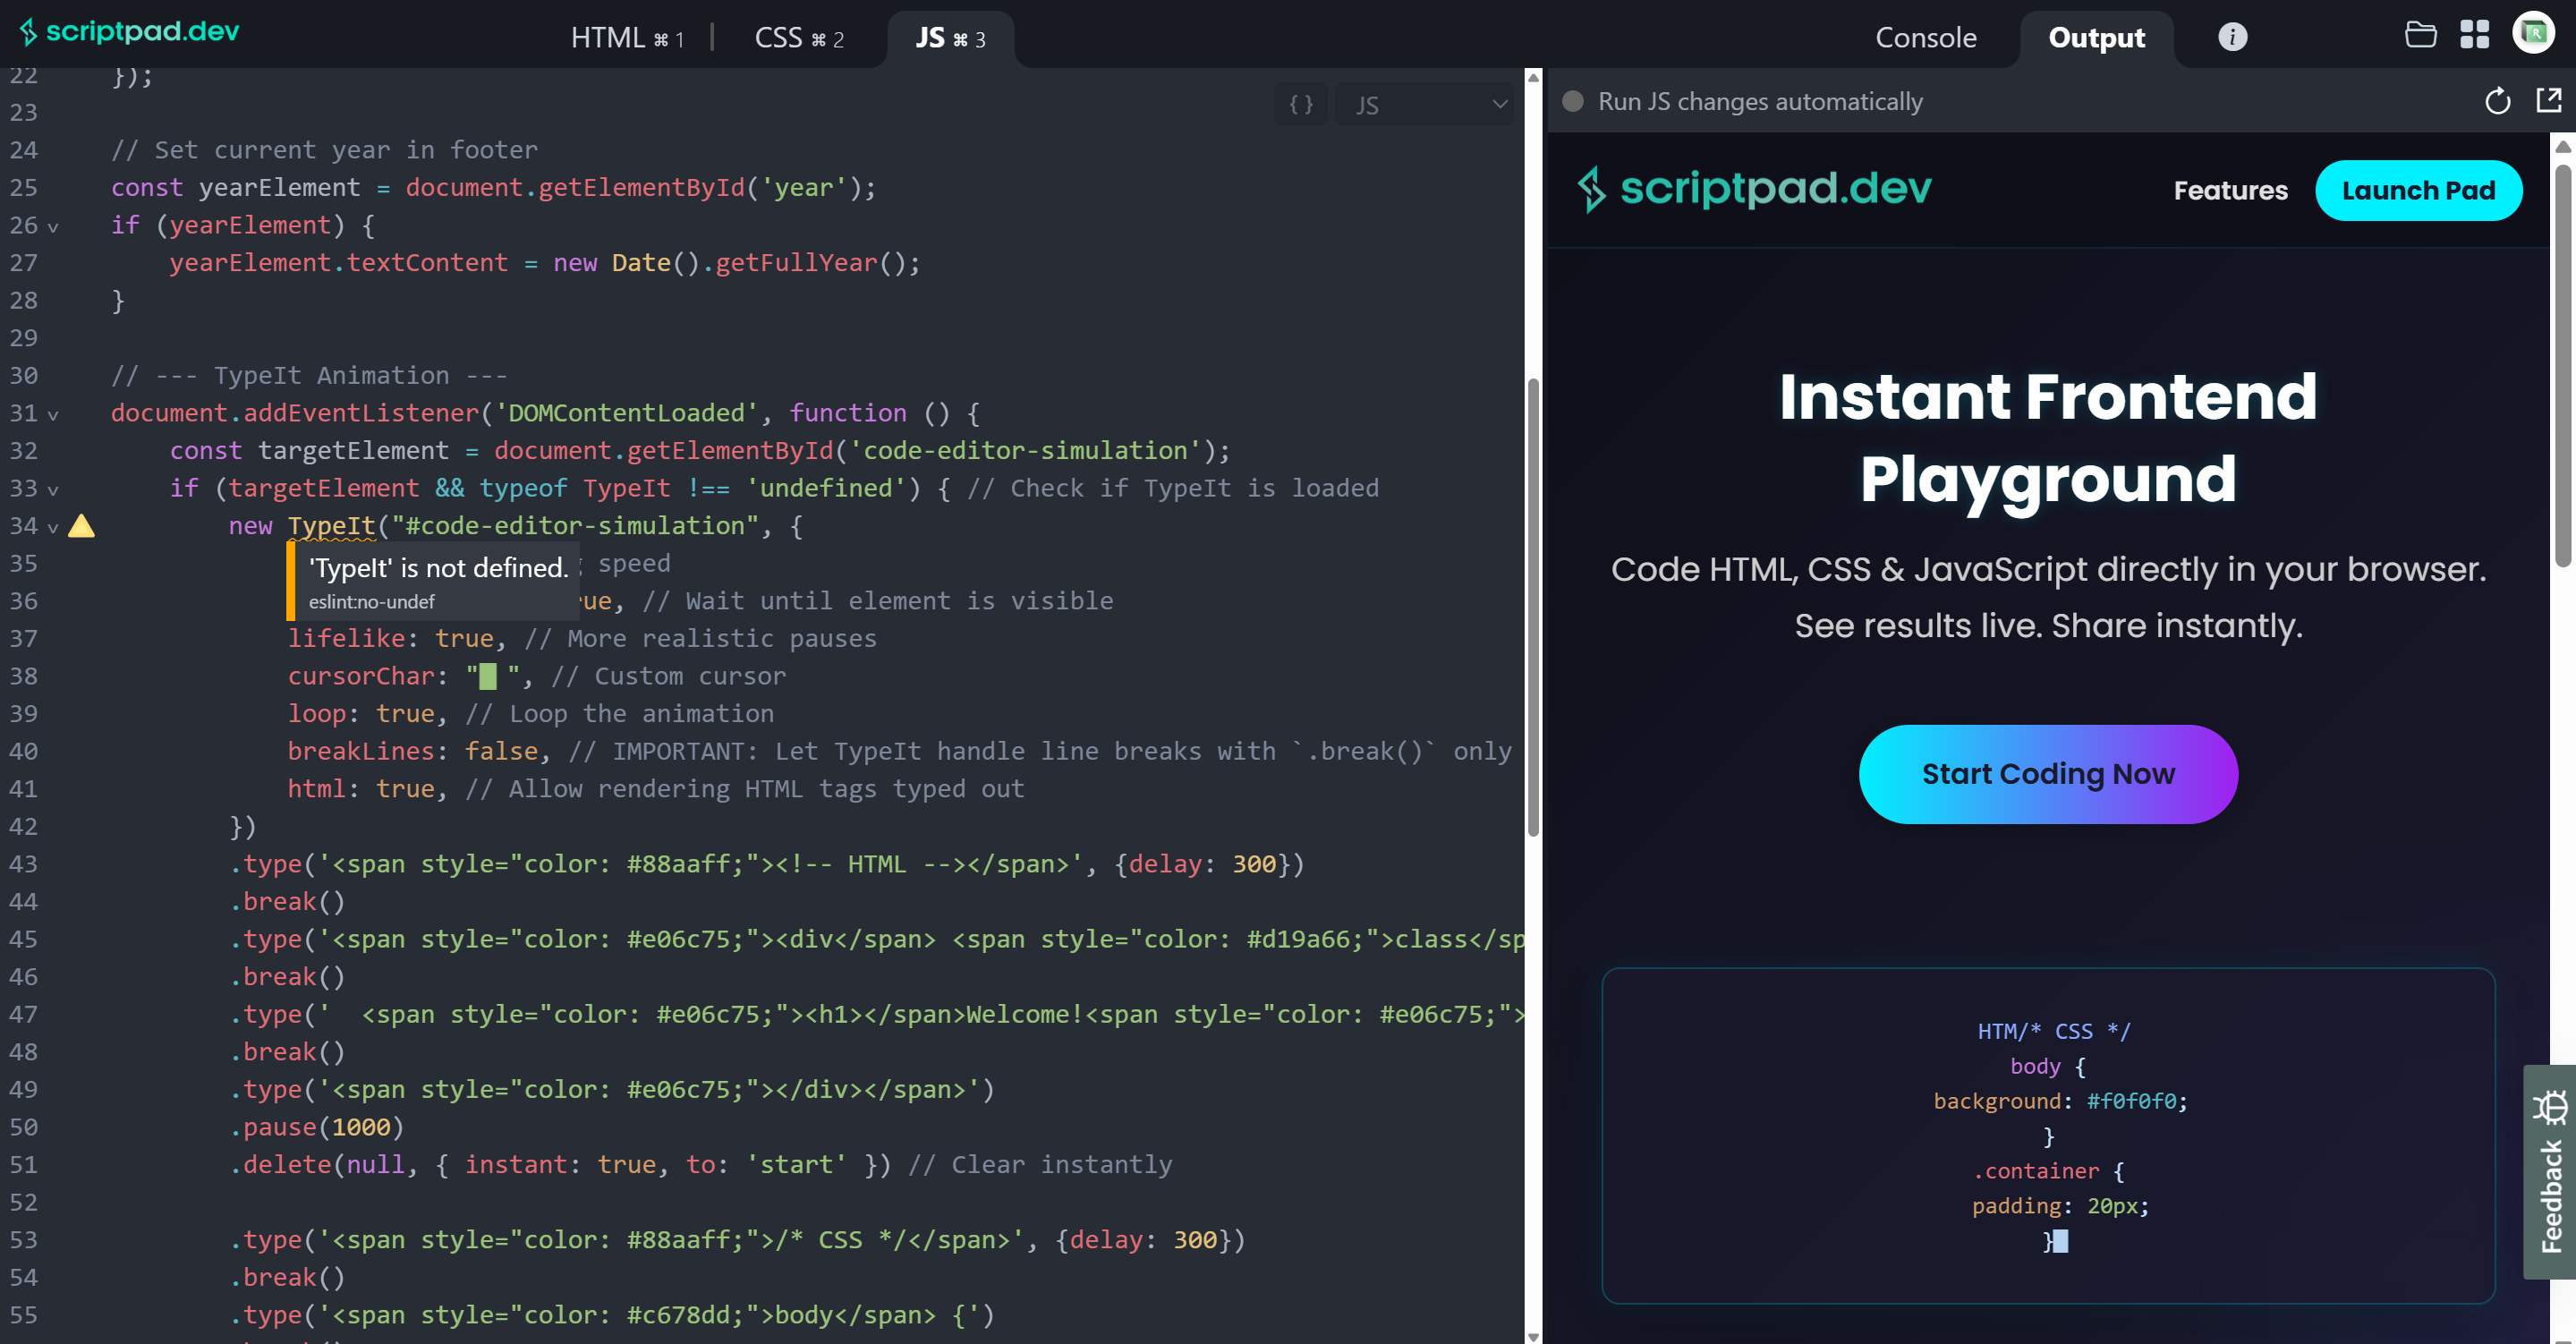
Task: Click the Launch Pad button
Action: 2418,190
